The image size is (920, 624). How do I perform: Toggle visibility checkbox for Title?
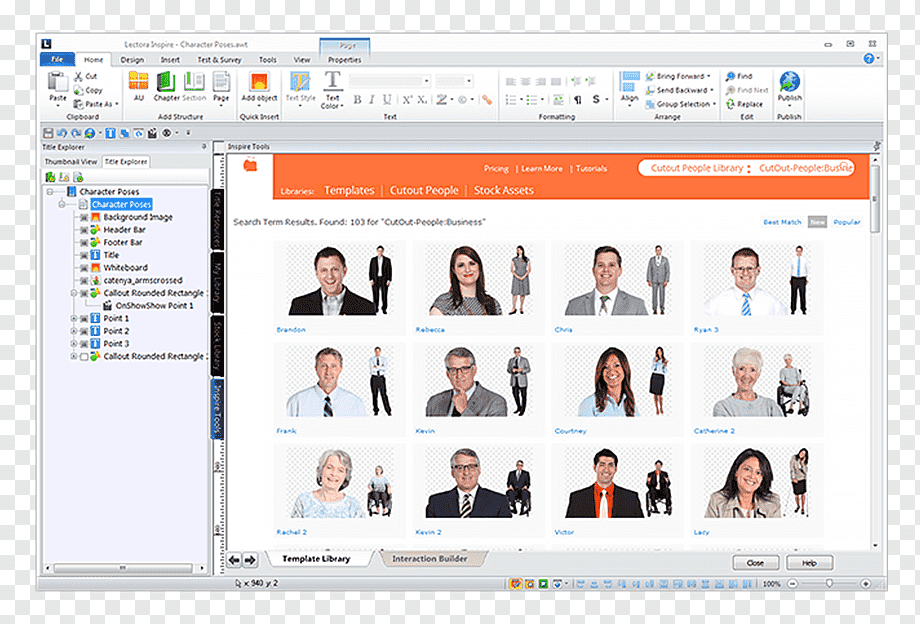point(84,255)
